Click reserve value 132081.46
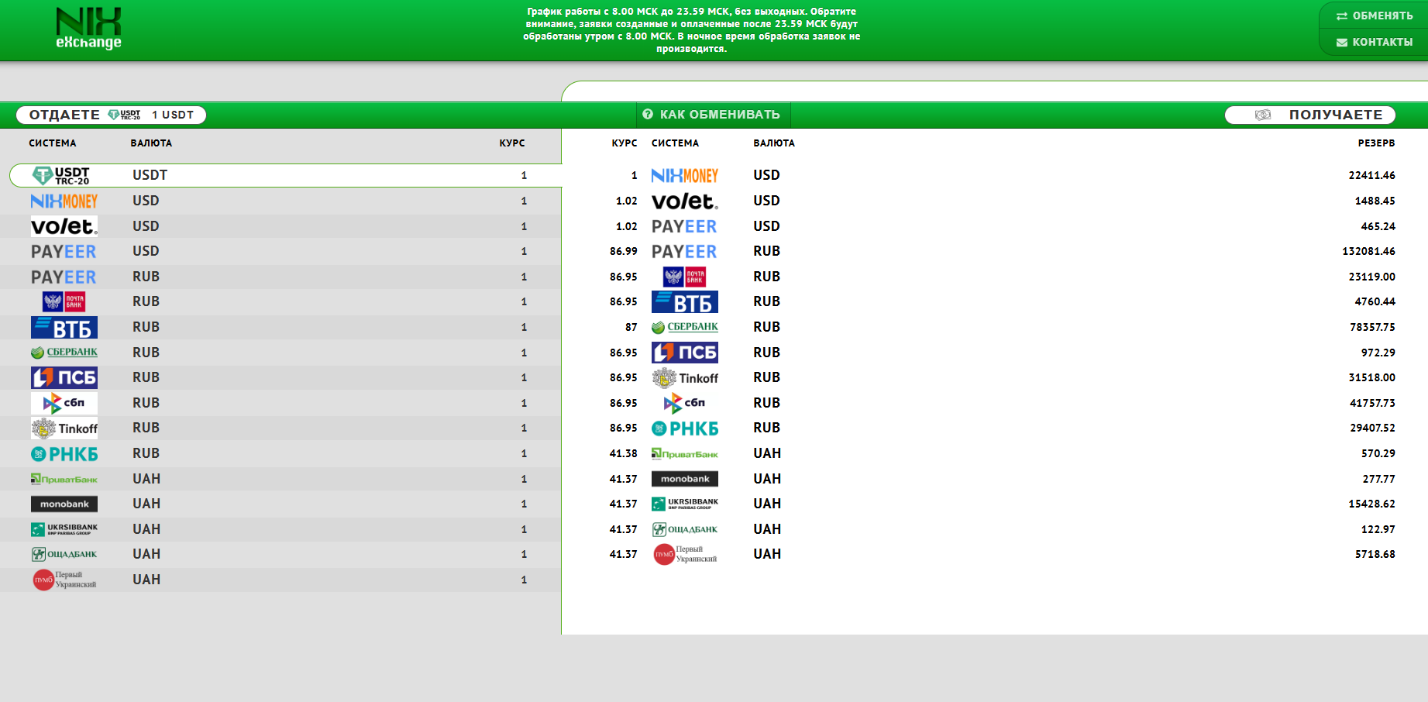The width and height of the screenshot is (1428, 702). pyautogui.click(x=1368, y=251)
